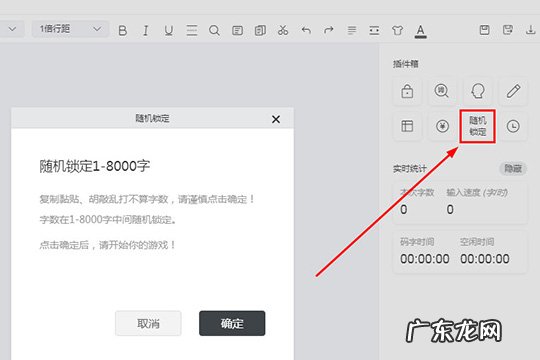Click the yen coin plugin icon
This screenshot has width=540, height=360.
point(442,126)
